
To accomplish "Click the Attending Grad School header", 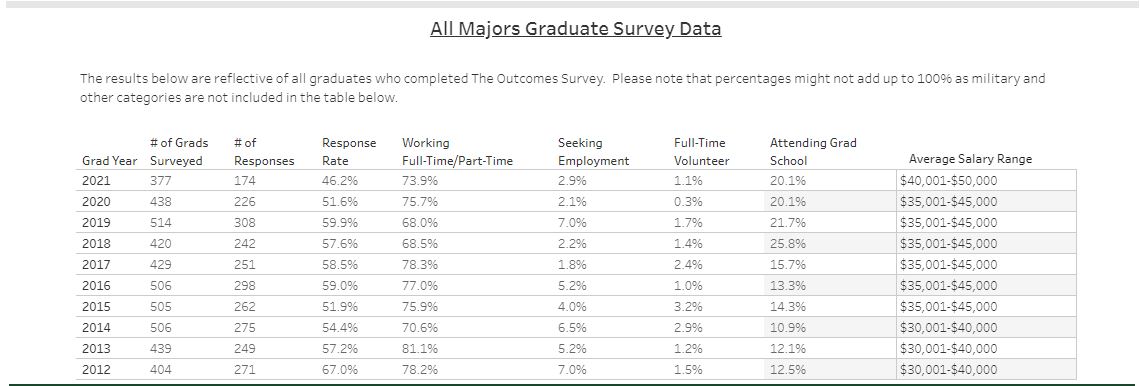I will [x=813, y=152].
